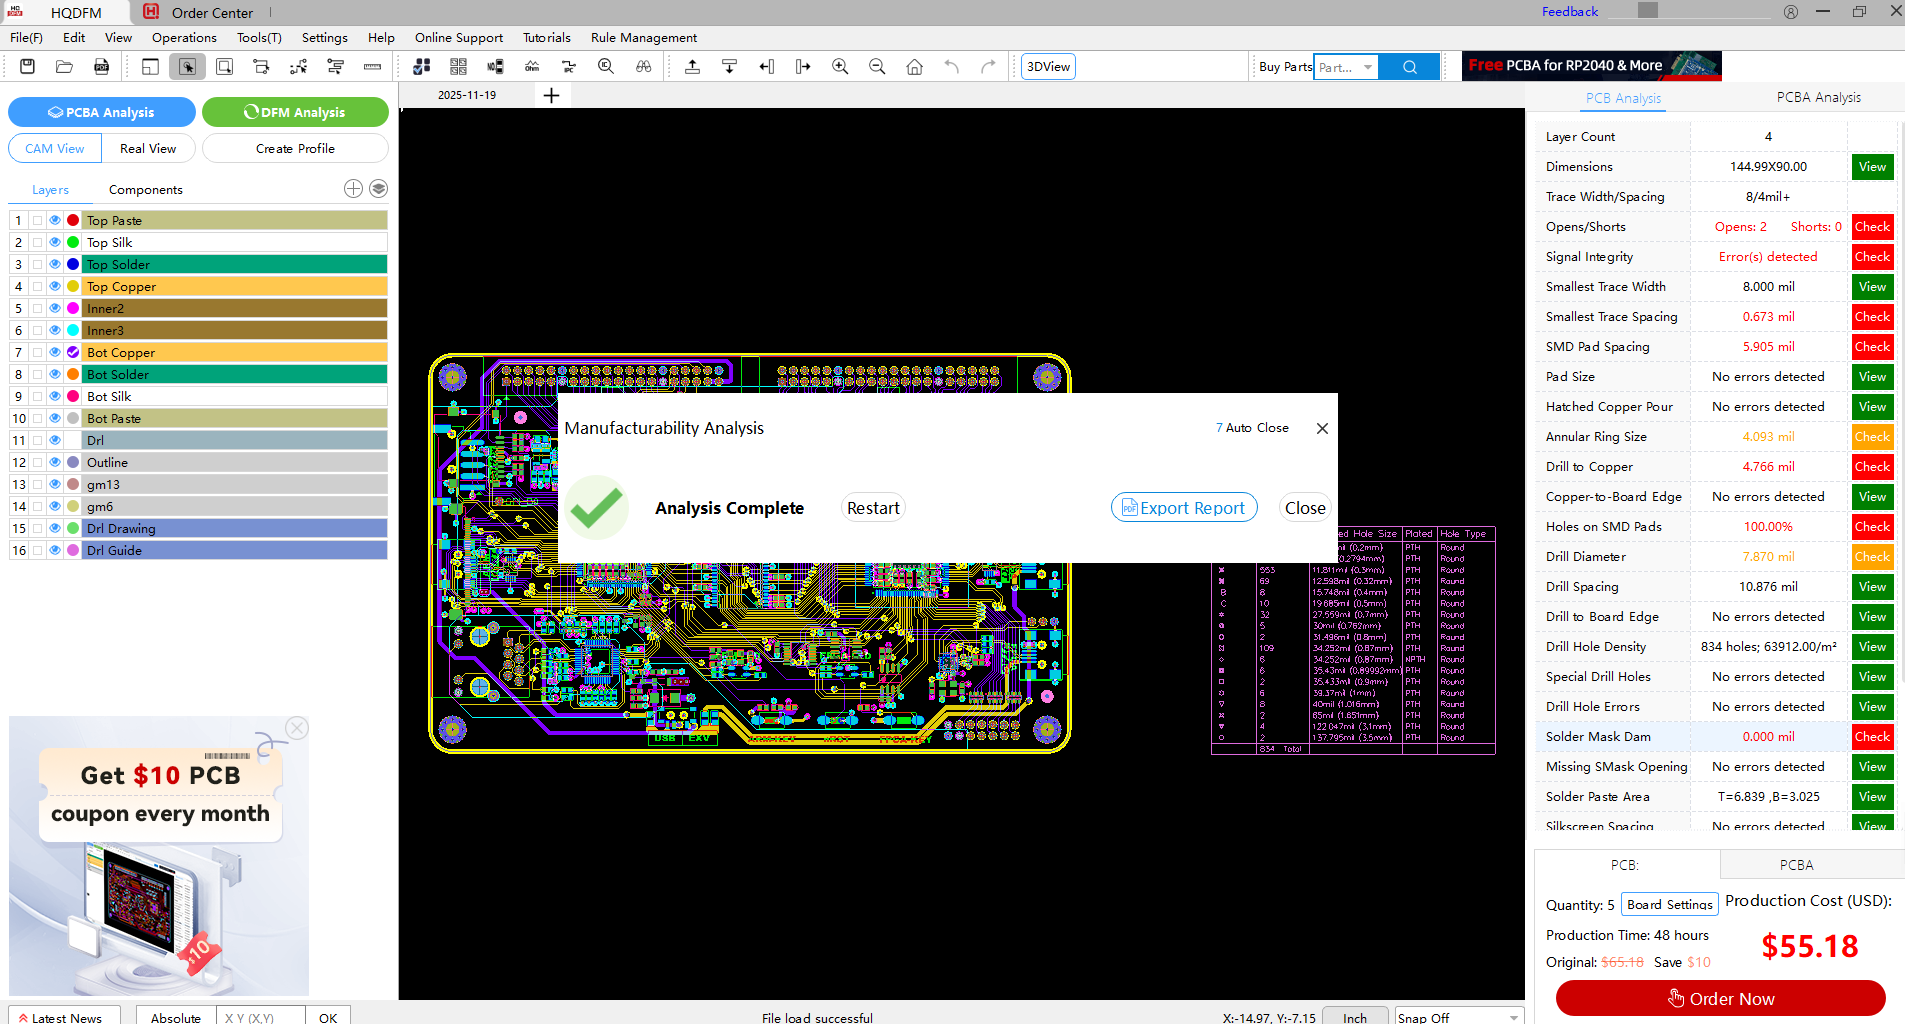Expand the Buy Parts type dropdown

click(x=1367, y=67)
